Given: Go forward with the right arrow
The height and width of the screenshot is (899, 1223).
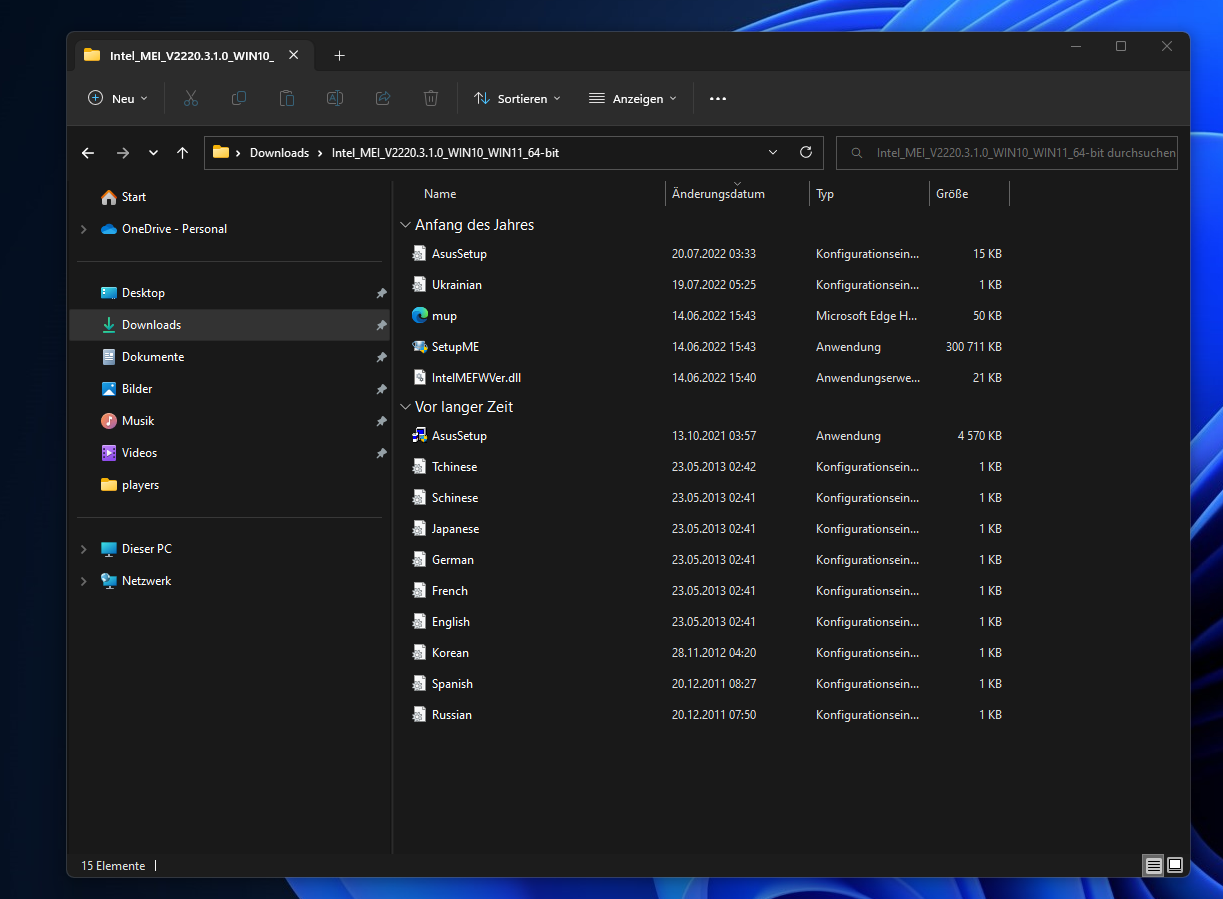Looking at the screenshot, I should [x=123, y=153].
